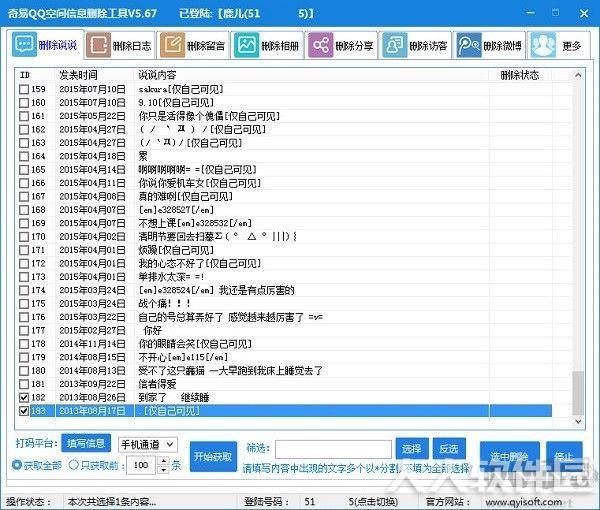The width and height of the screenshot is (600, 510).
Task: Click the 删除访客 visitor icon
Action: [395, 45]
